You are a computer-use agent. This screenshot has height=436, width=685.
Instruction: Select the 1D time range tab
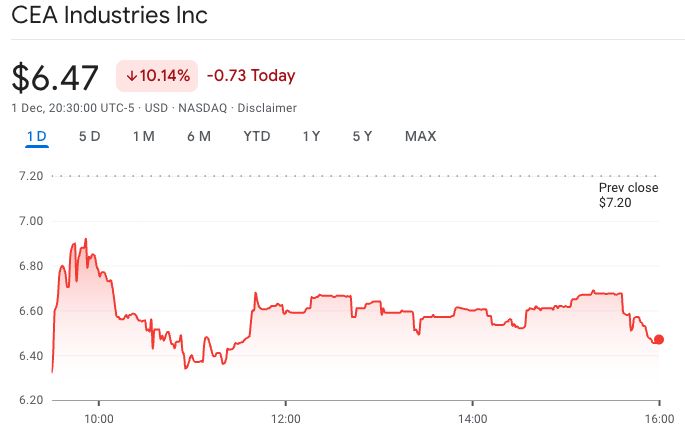[x=37, y=137]
